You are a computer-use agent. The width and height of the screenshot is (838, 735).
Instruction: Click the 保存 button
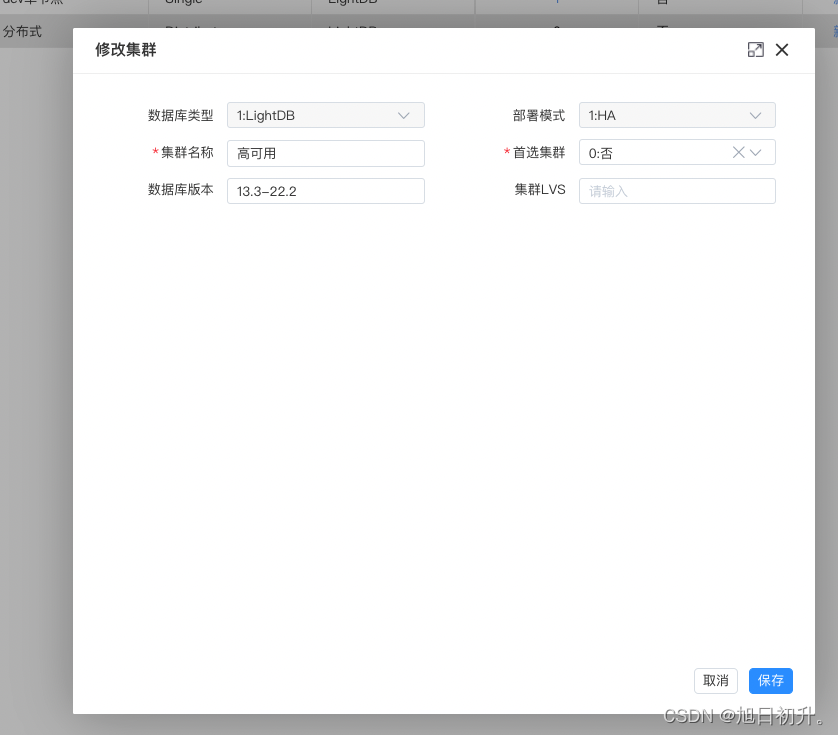pyautogui.click(x=770, y=680)
